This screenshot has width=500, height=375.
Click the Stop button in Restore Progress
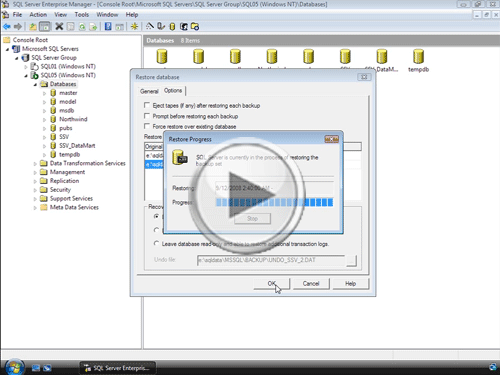(x=252, y=218)
